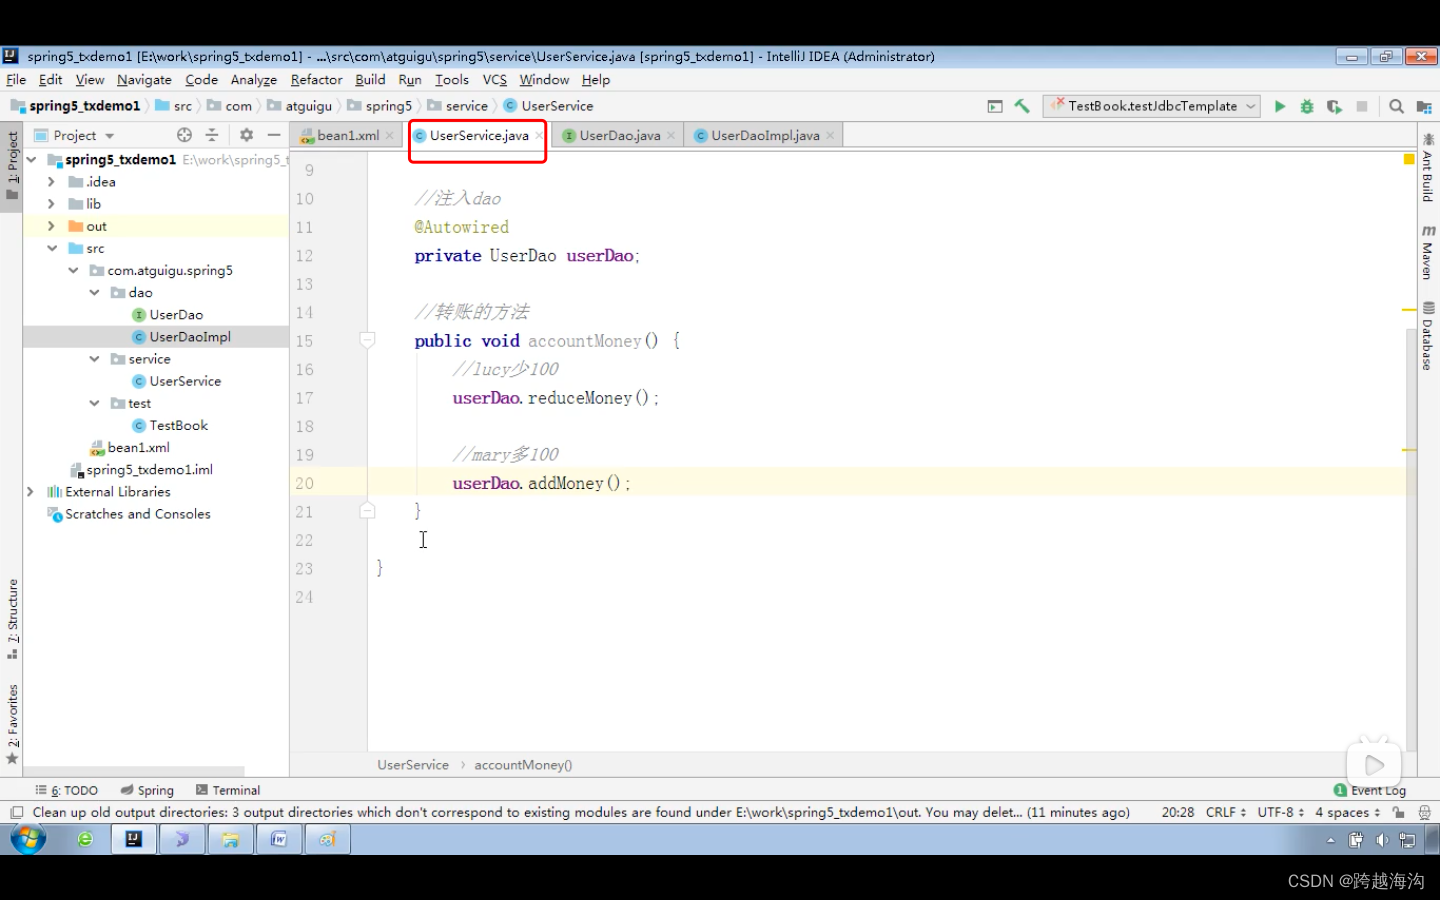Close the UserDao.java tab
The height and width of the screenshot is (900, 1440).
click(671, 136)
